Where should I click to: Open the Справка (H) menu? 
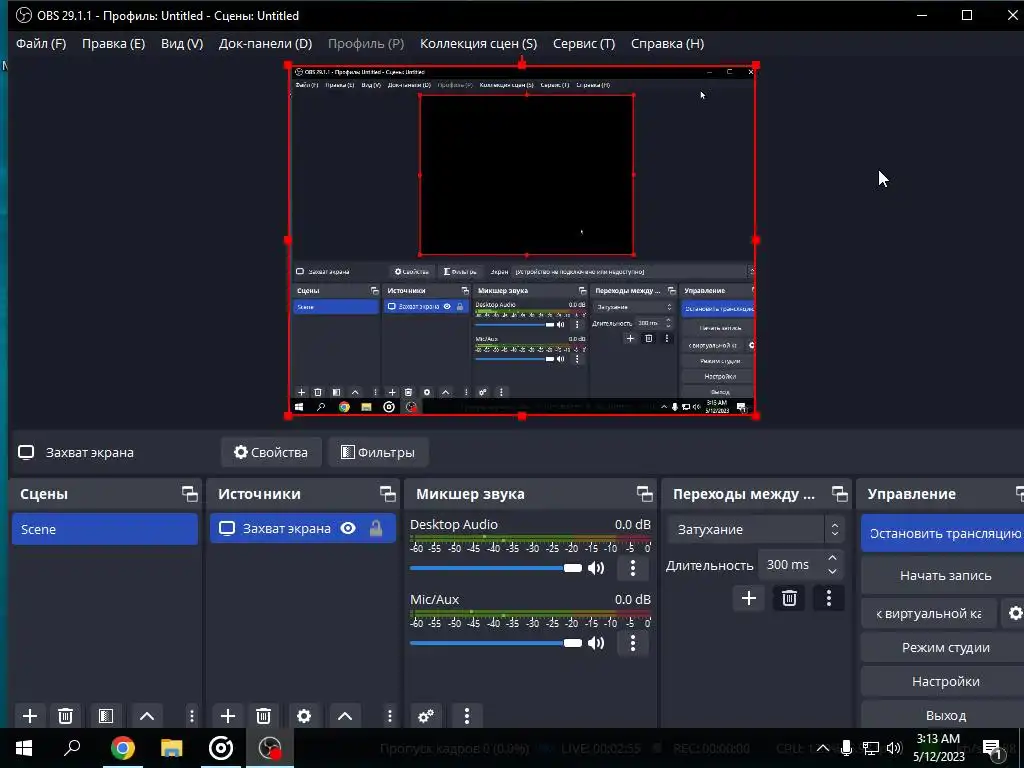click(x=667, y=44)
